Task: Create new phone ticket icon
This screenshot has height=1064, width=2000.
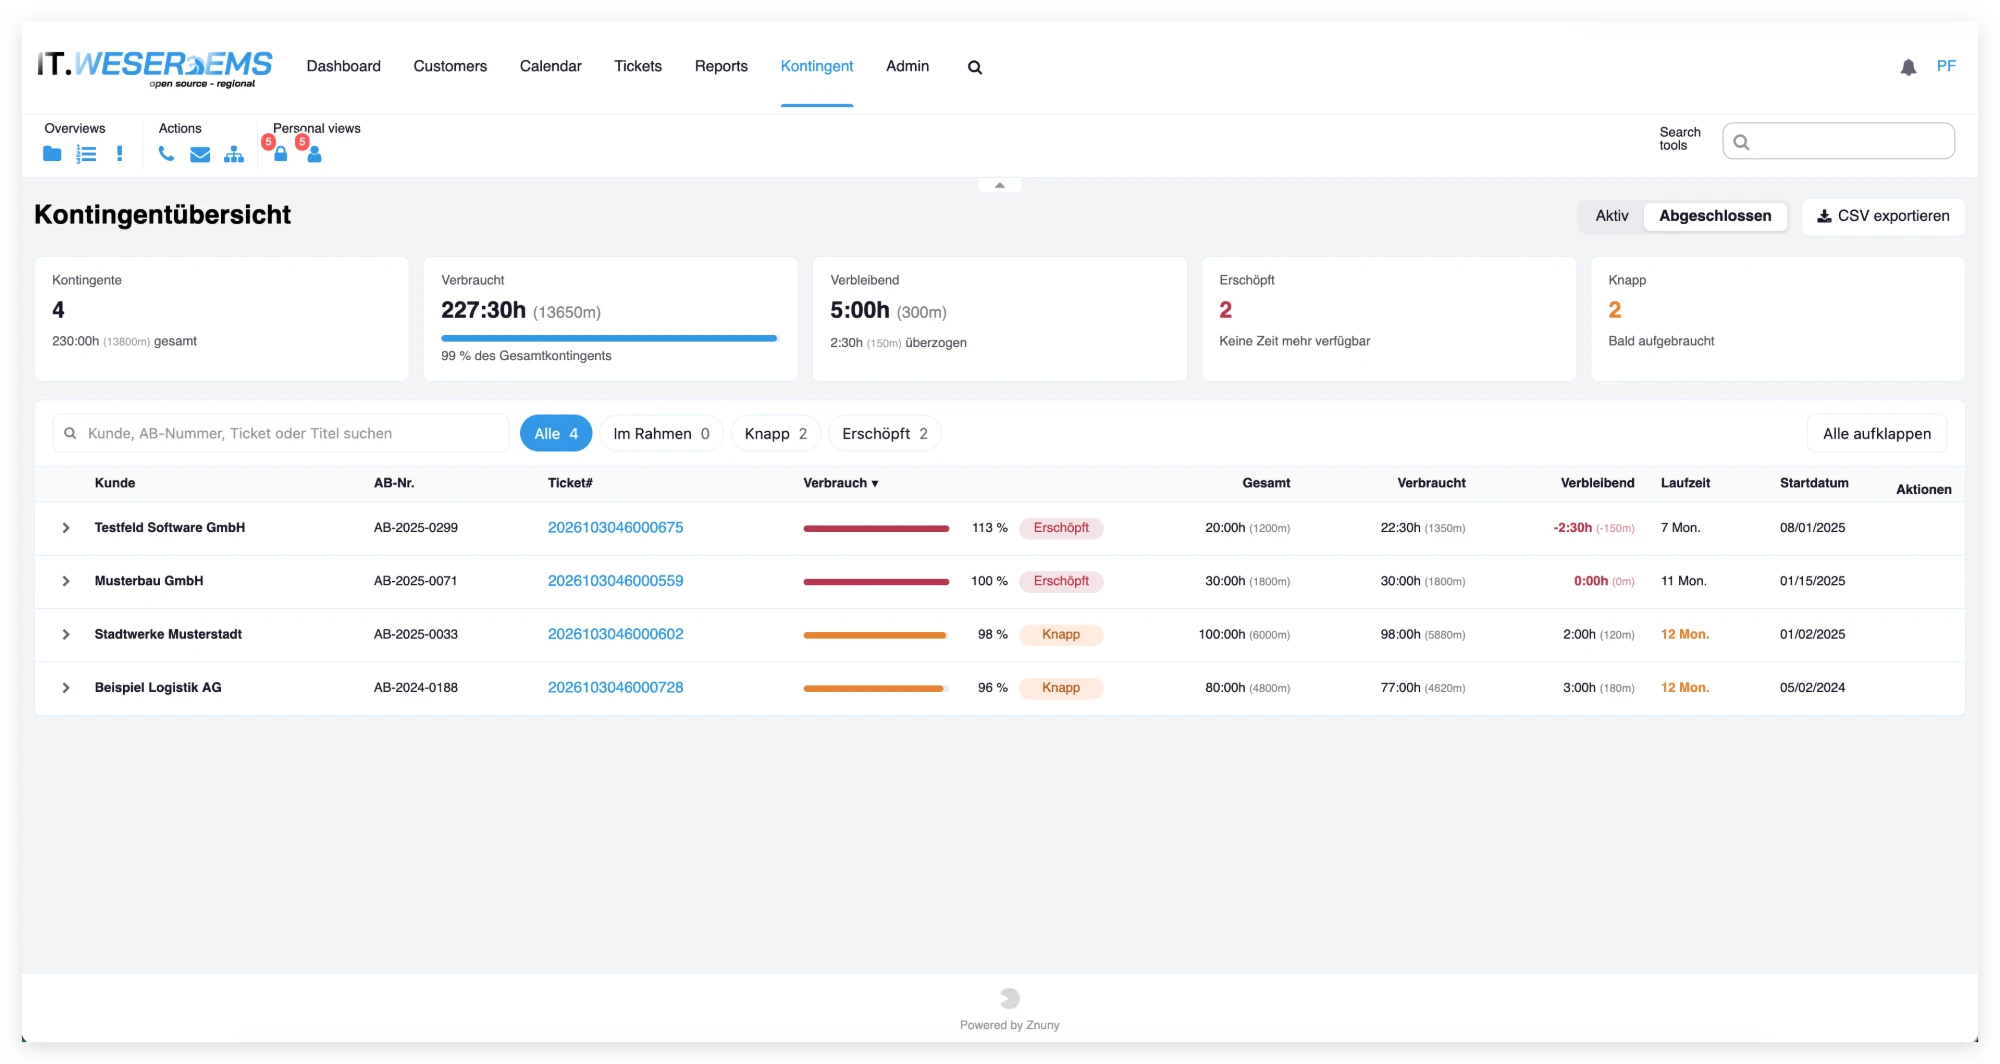Action: (166, 154)
